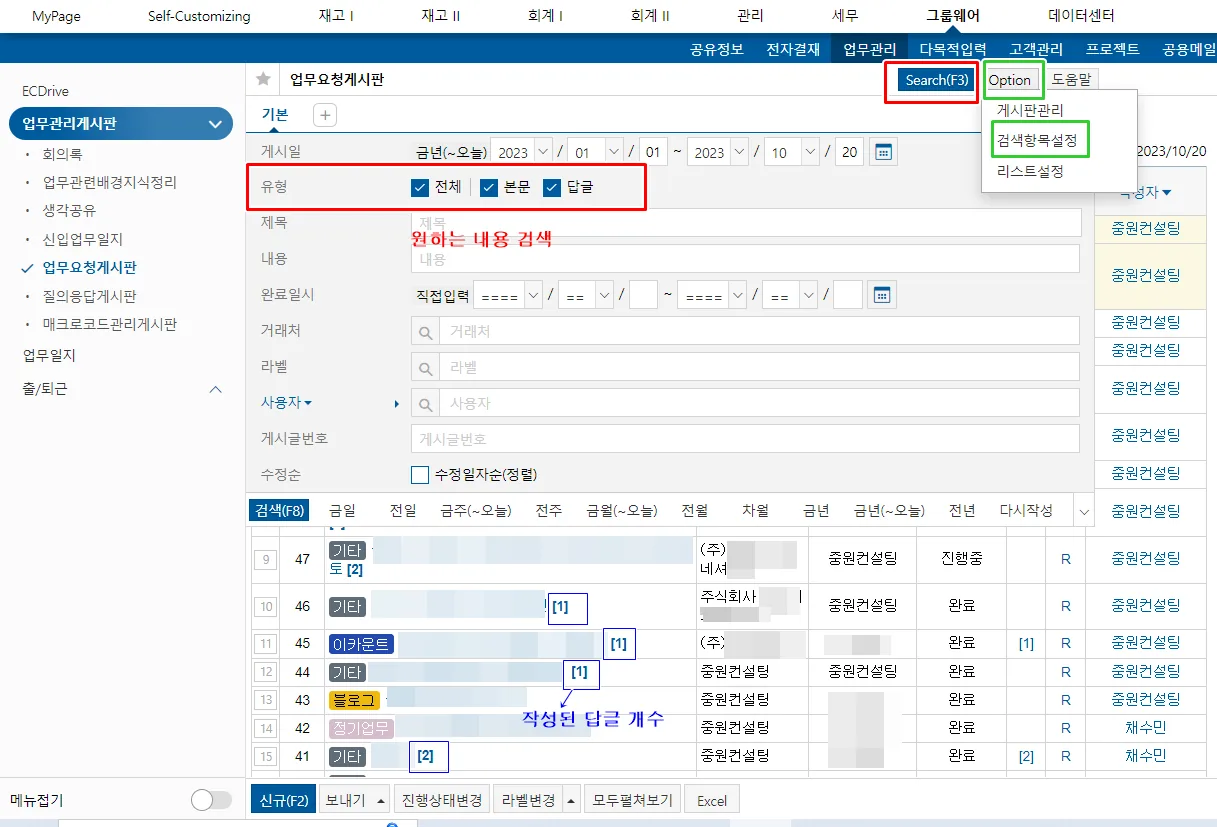This screenshot has height=827, width=1217.
Task: Expand more date shortcuts chevron
Action: pos(1084,511)
